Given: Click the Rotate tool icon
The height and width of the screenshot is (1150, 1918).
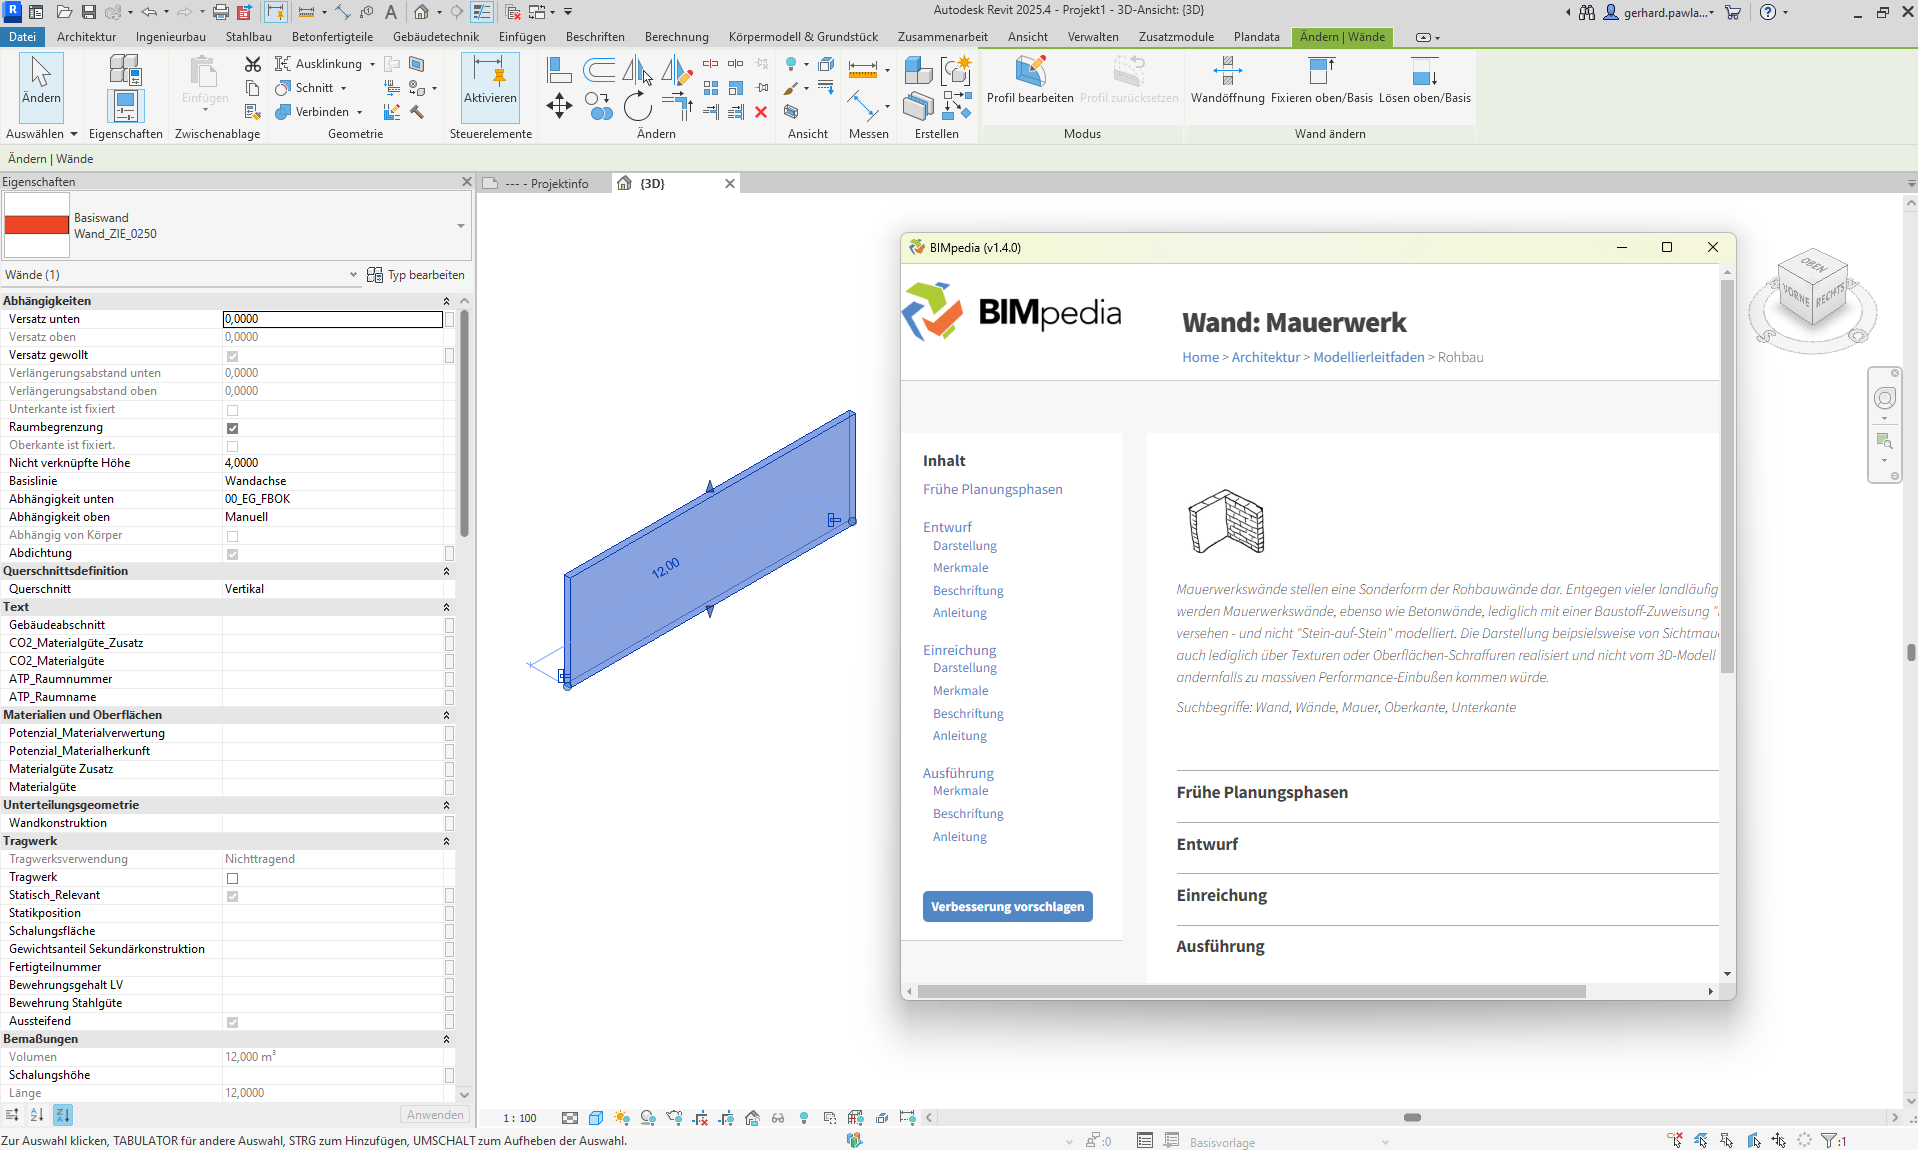Looking at the screenshot, I should point(637,106).
